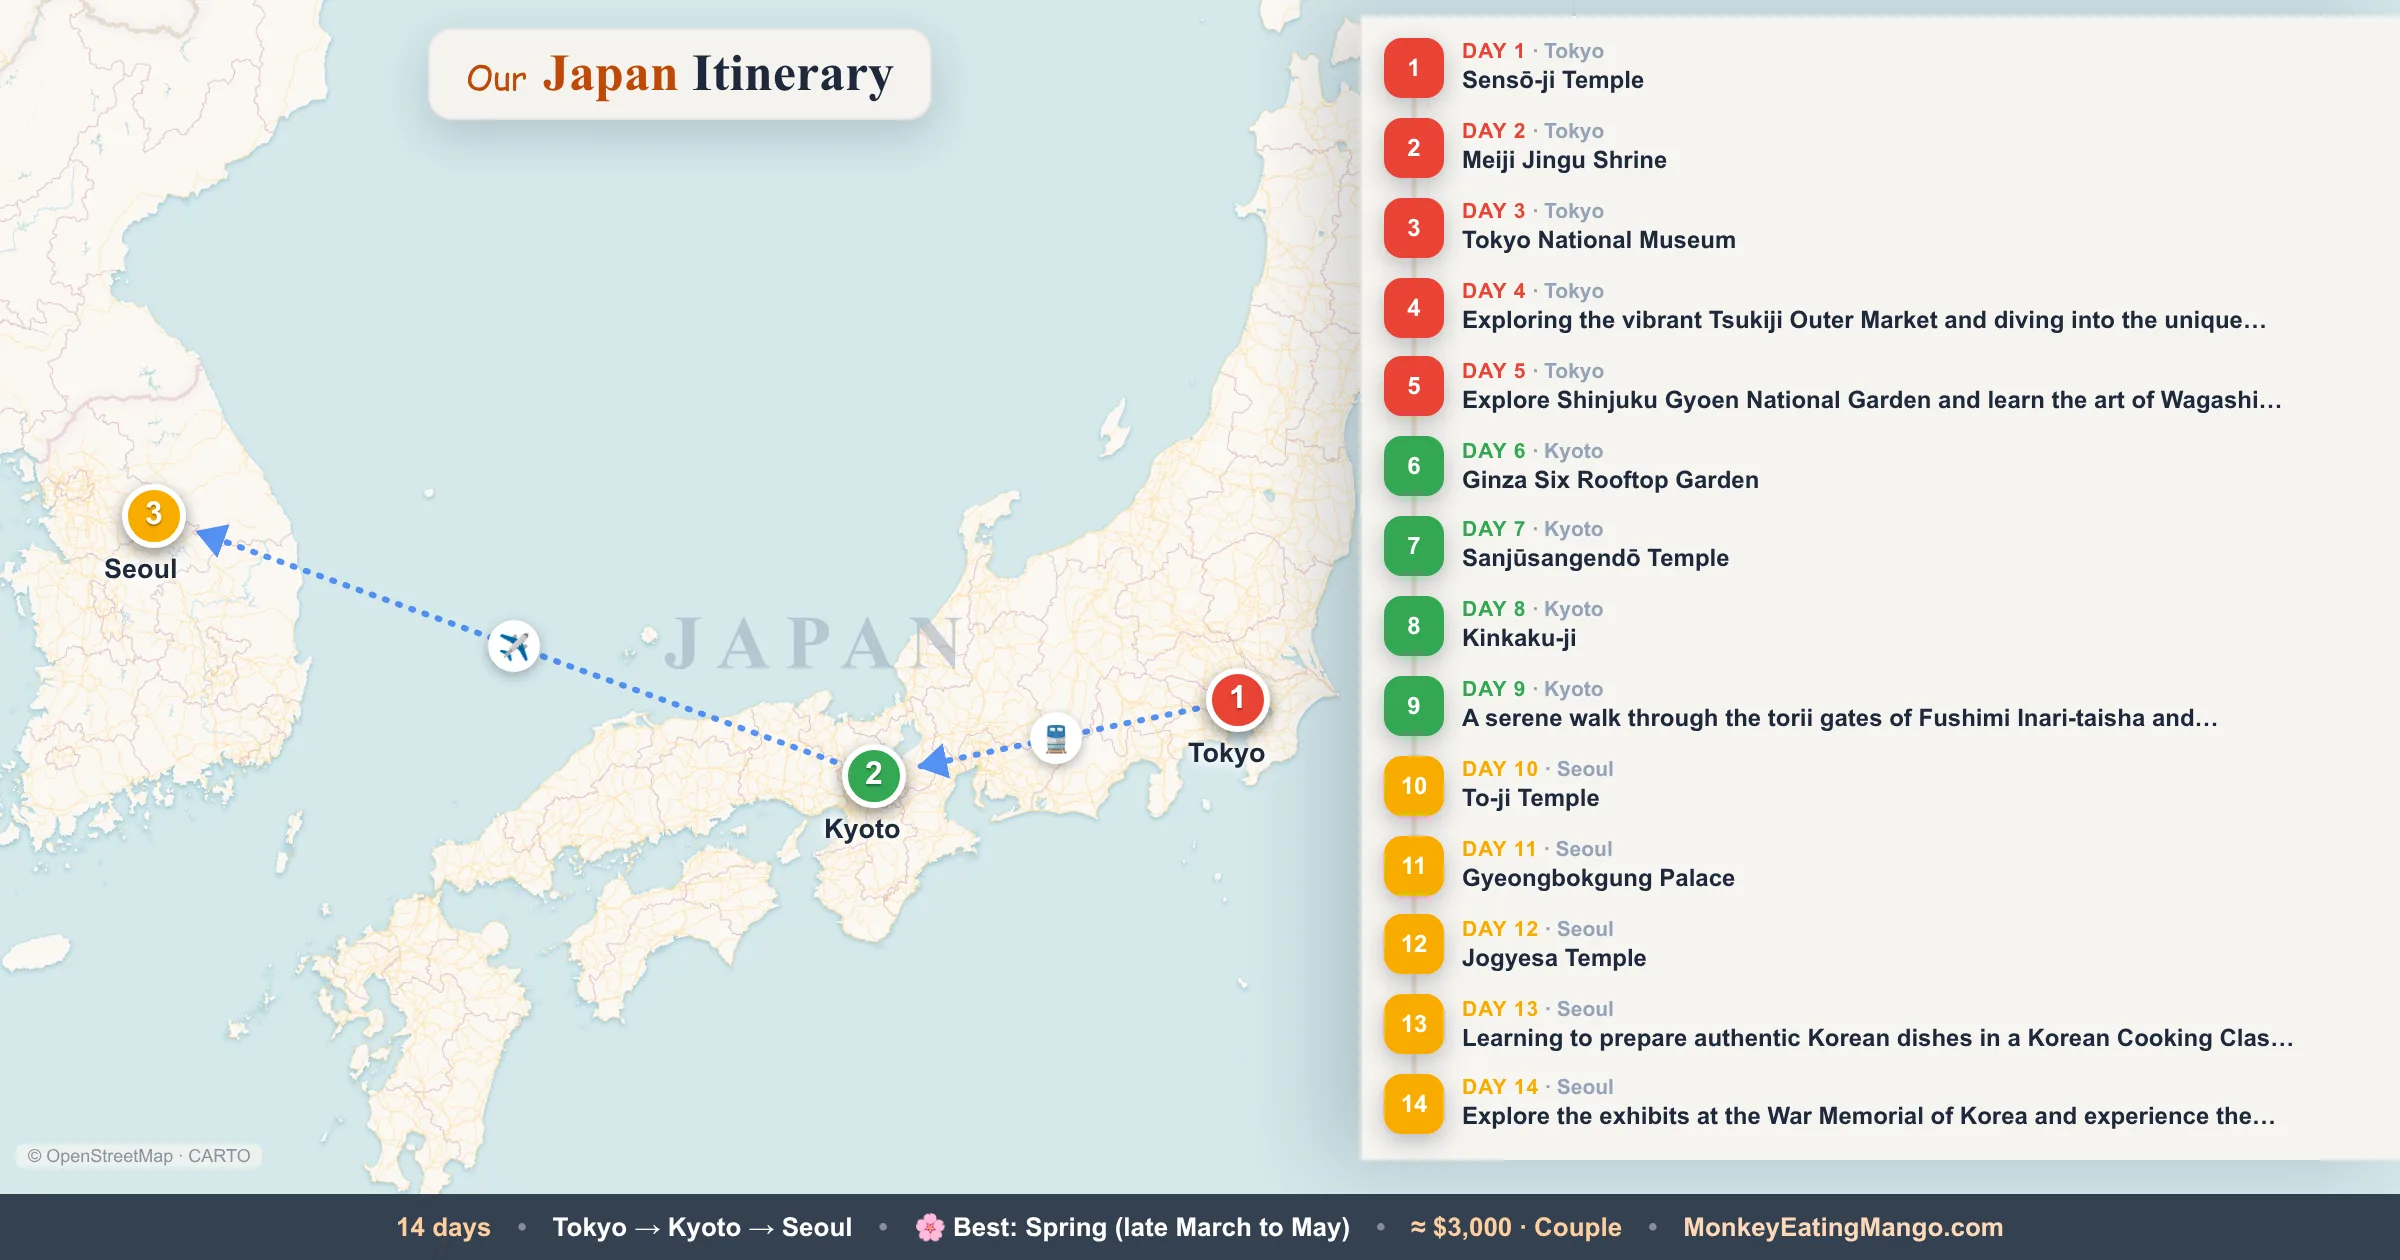Select the yellow Day 12 badge

[x=1413, y=944]
